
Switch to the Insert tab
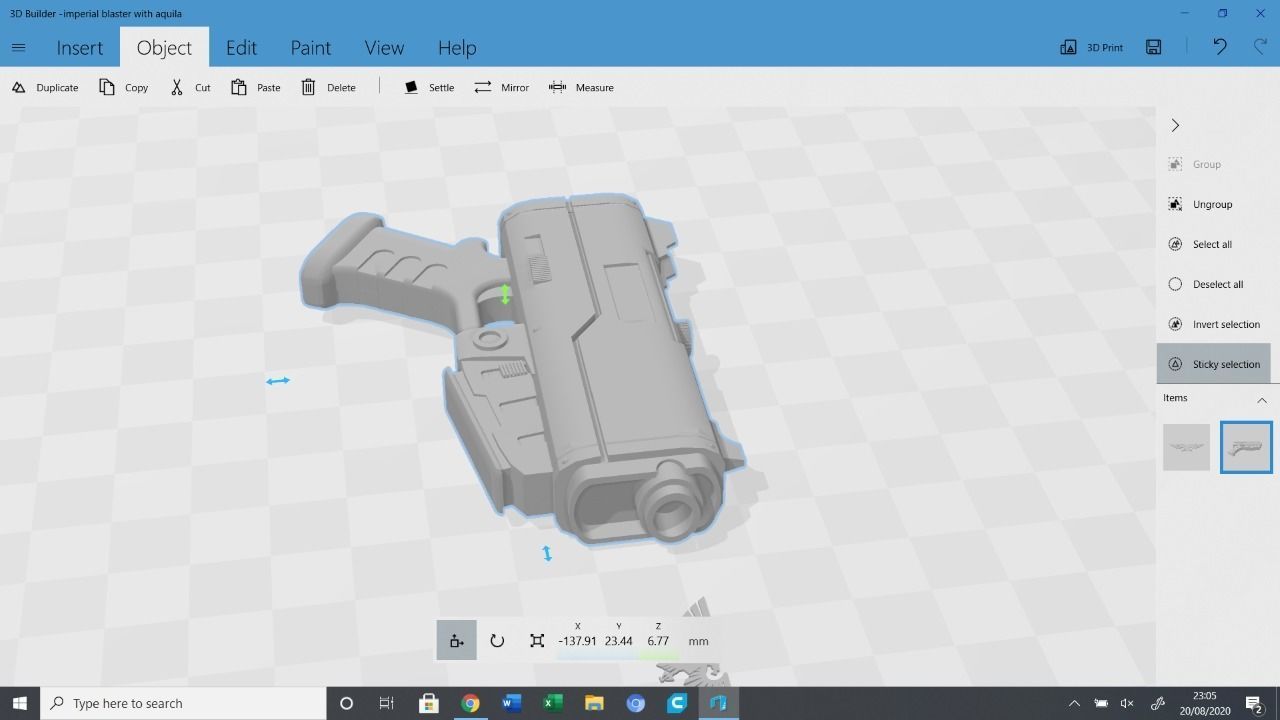80,47
